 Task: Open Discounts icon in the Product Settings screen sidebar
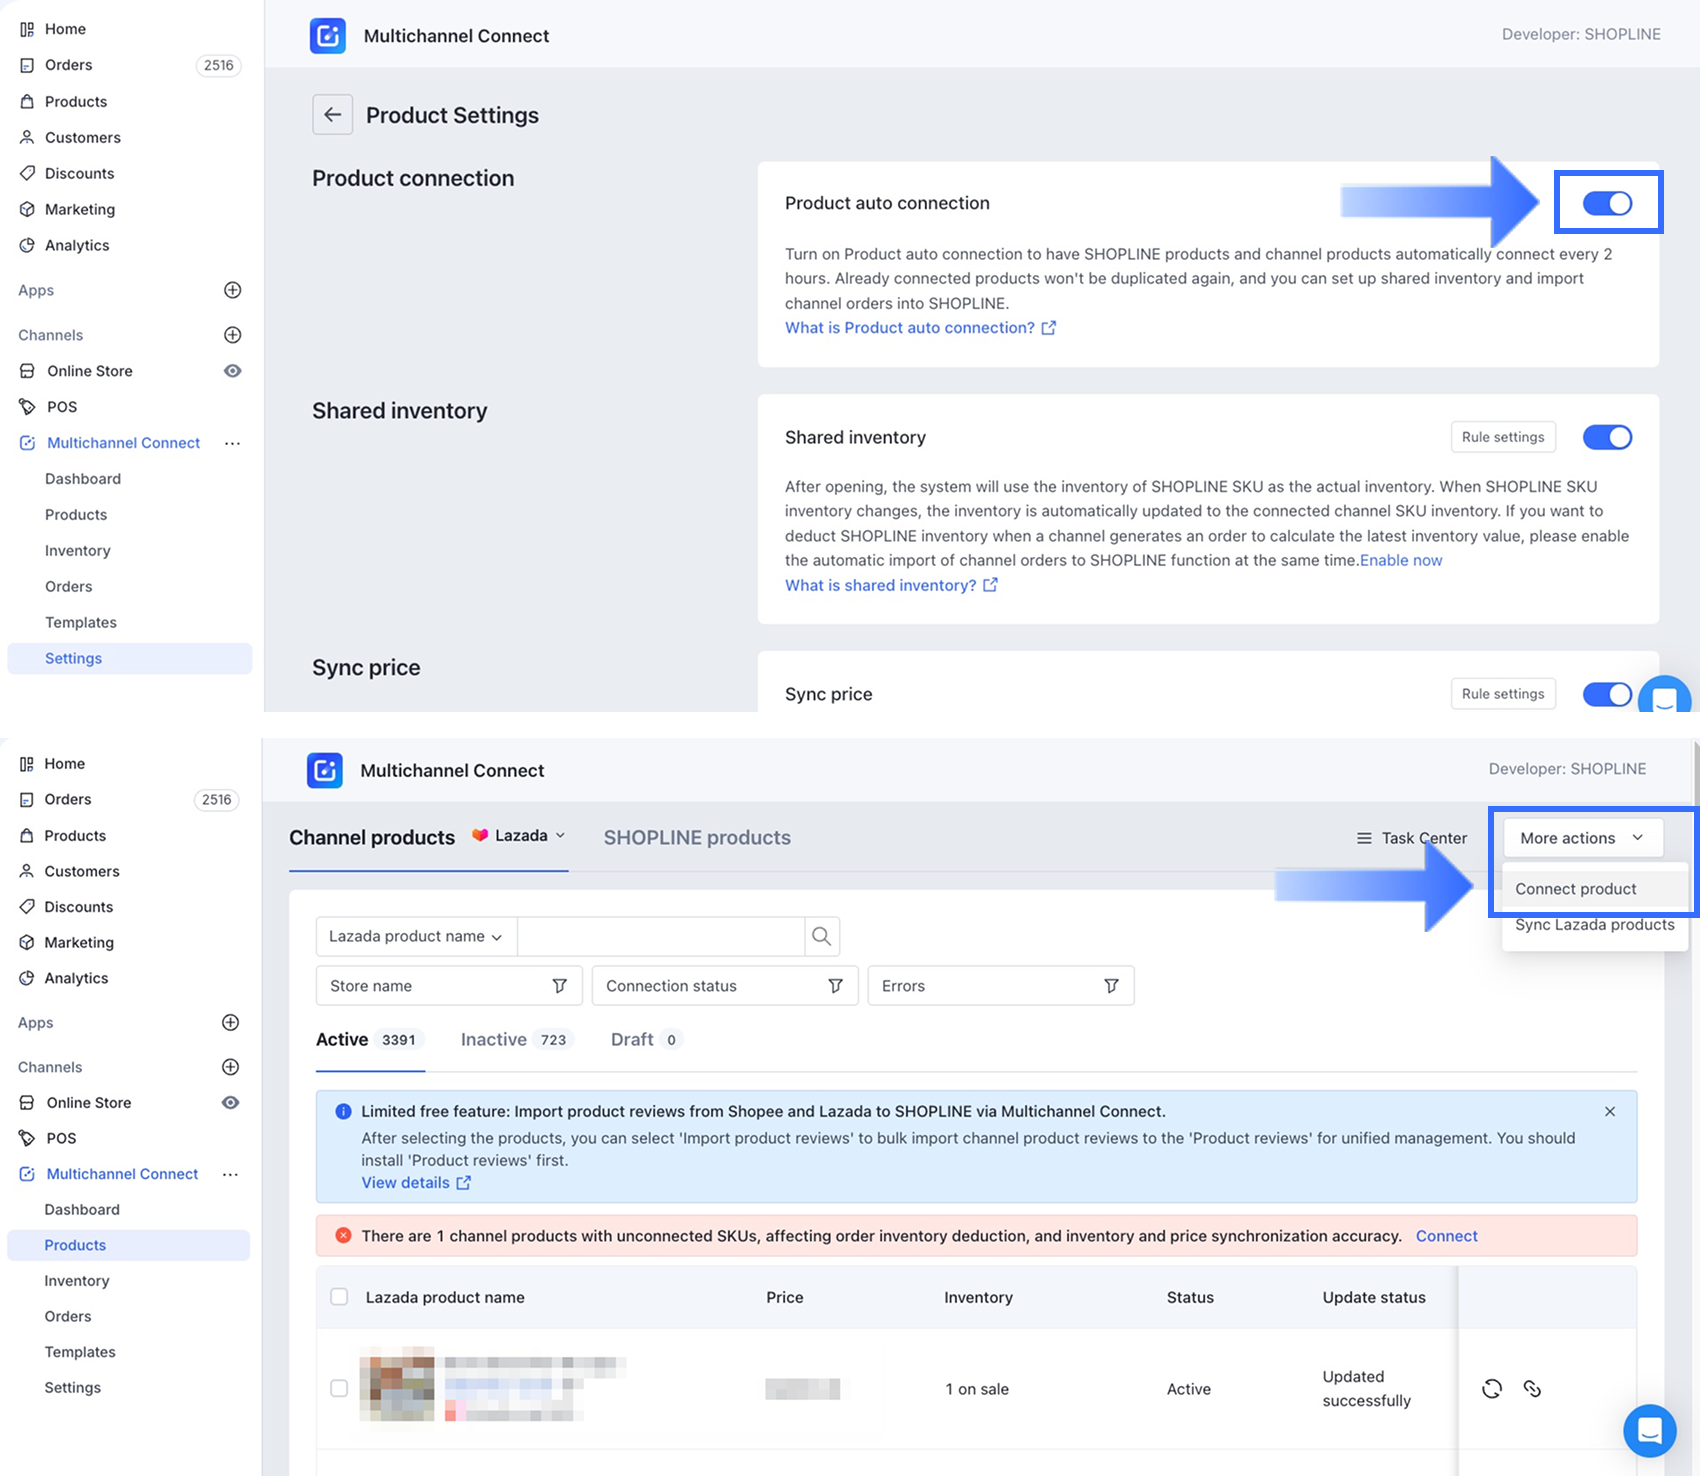click(27, 173)
